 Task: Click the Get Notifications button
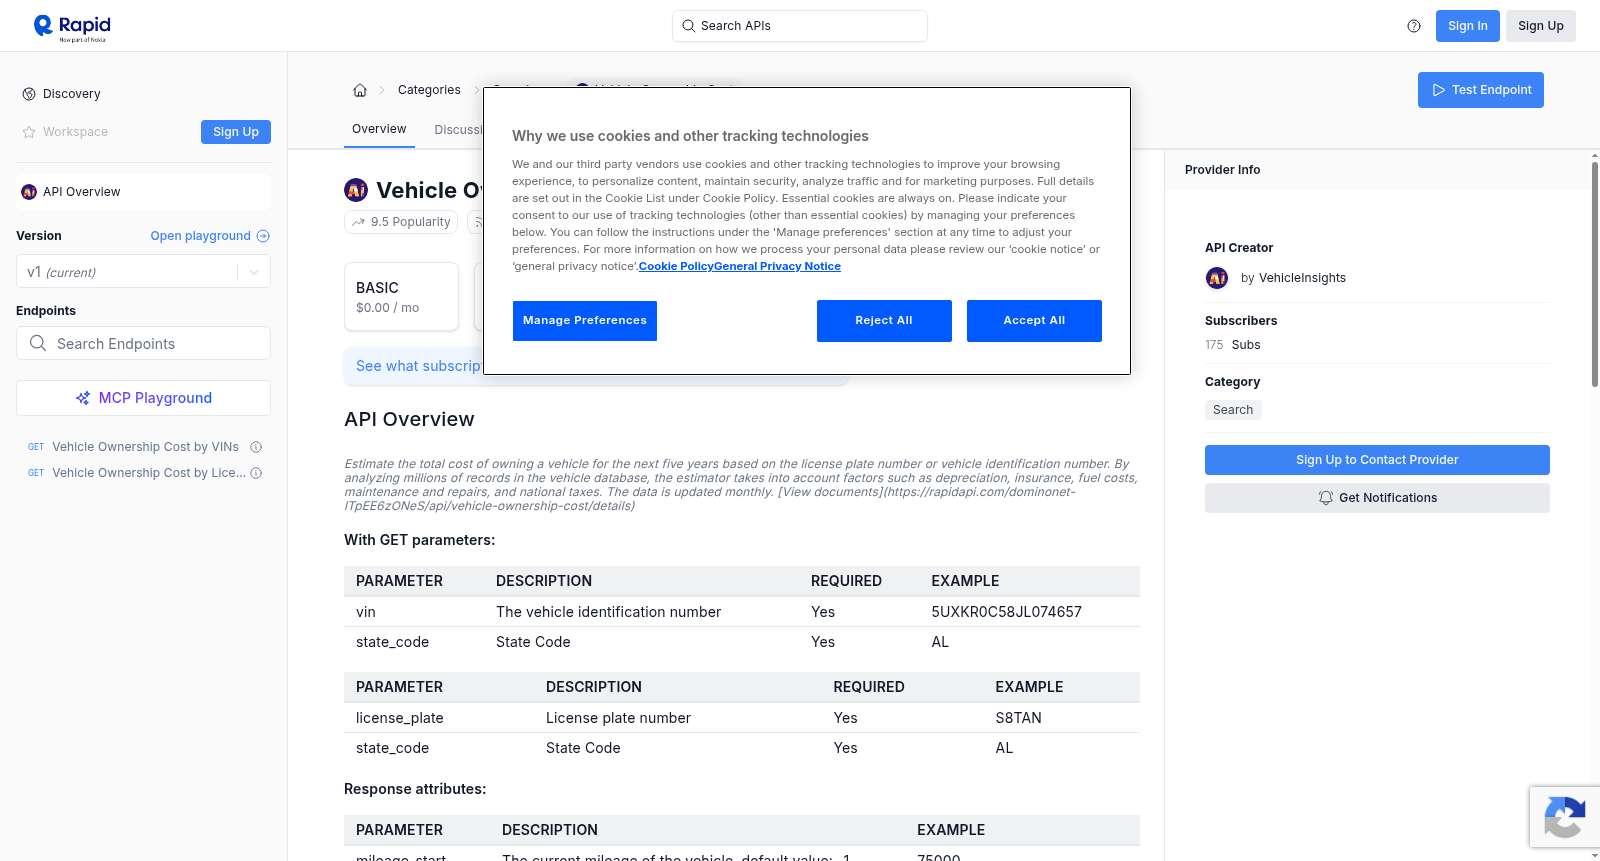[1377, 498]
